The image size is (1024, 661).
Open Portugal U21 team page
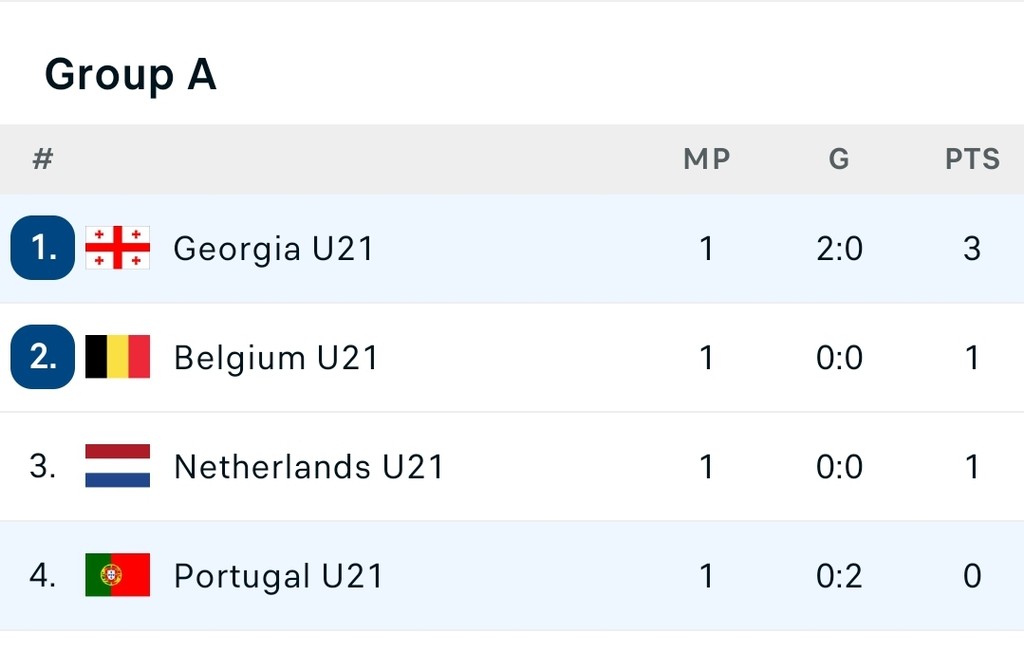278,576
